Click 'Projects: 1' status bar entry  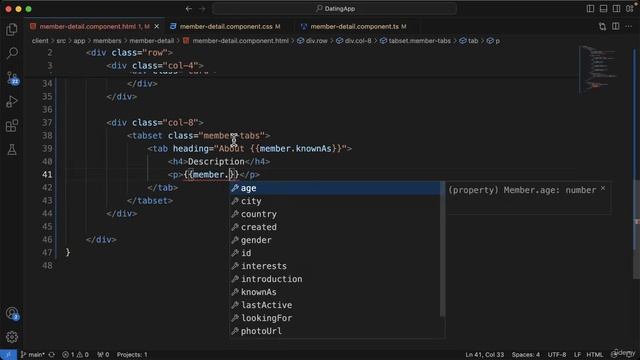click(x=132, y=355)
